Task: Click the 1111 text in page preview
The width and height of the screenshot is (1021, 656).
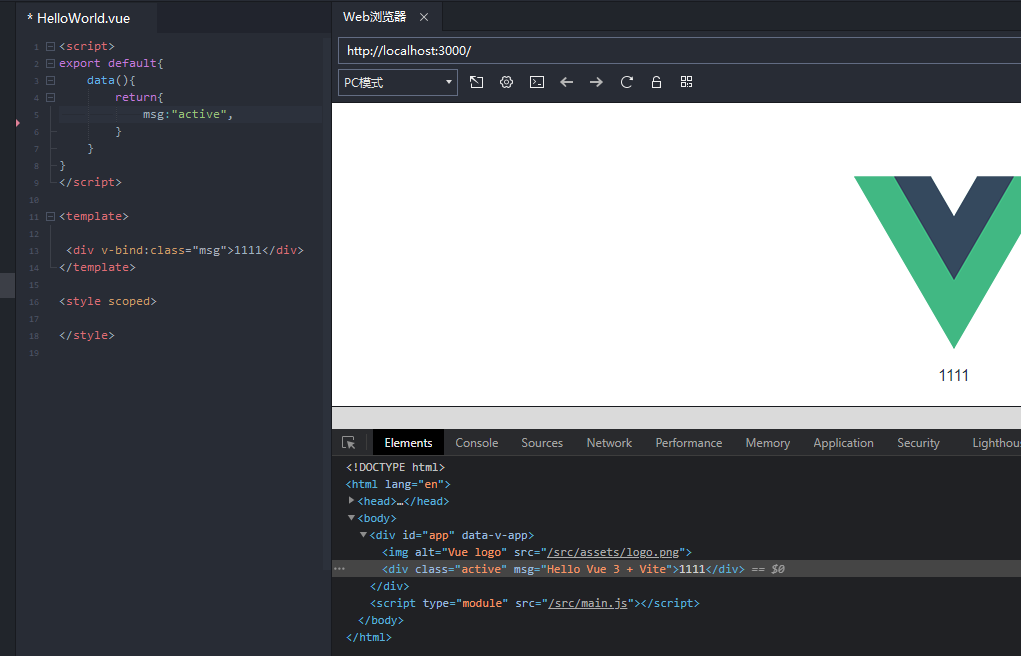Action: point(953,375)
